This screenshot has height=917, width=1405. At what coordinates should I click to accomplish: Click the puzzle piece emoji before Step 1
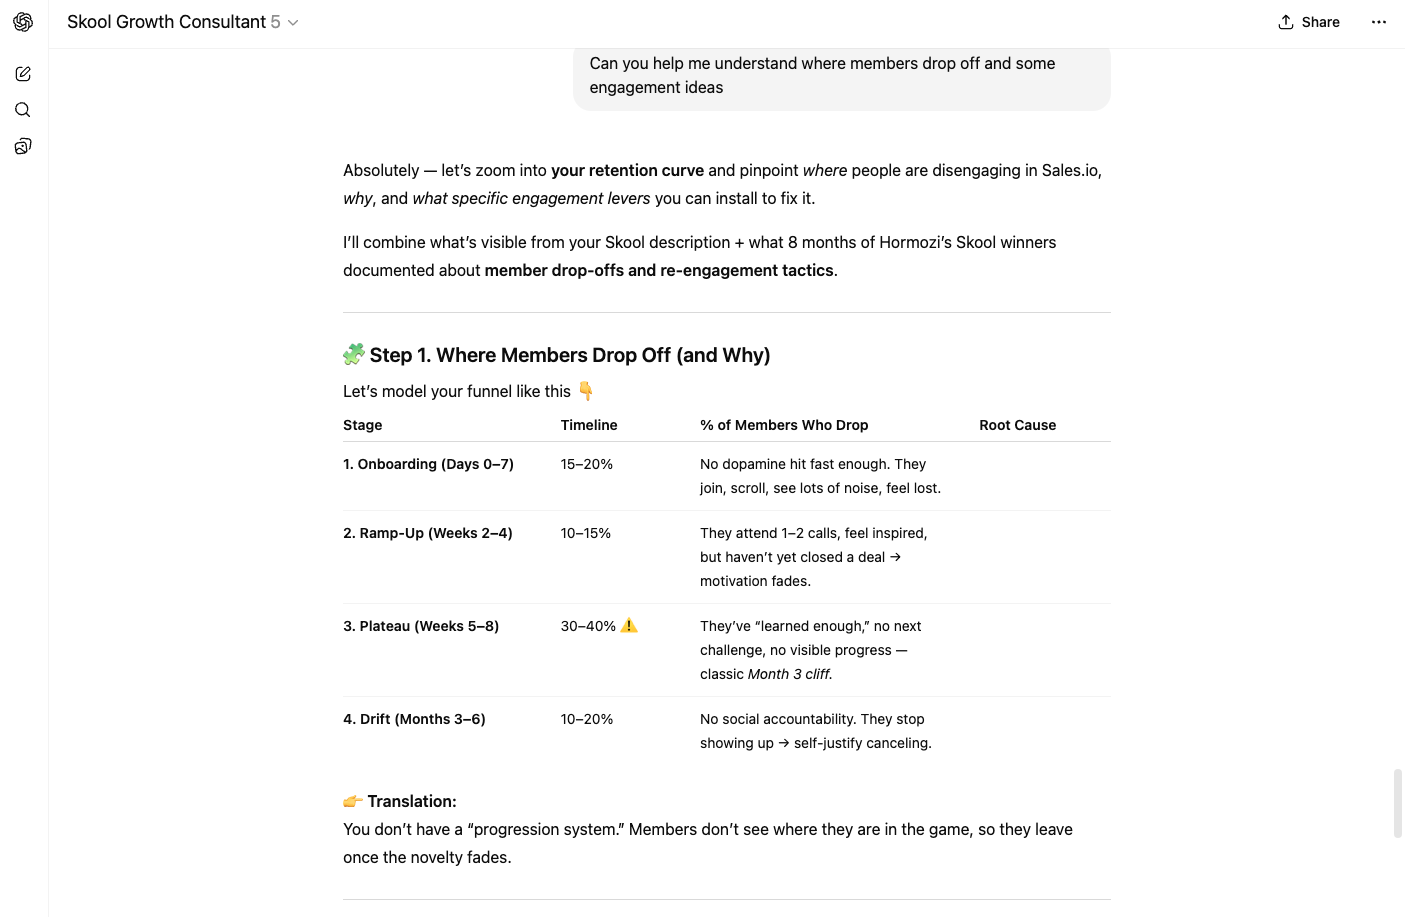354,354
